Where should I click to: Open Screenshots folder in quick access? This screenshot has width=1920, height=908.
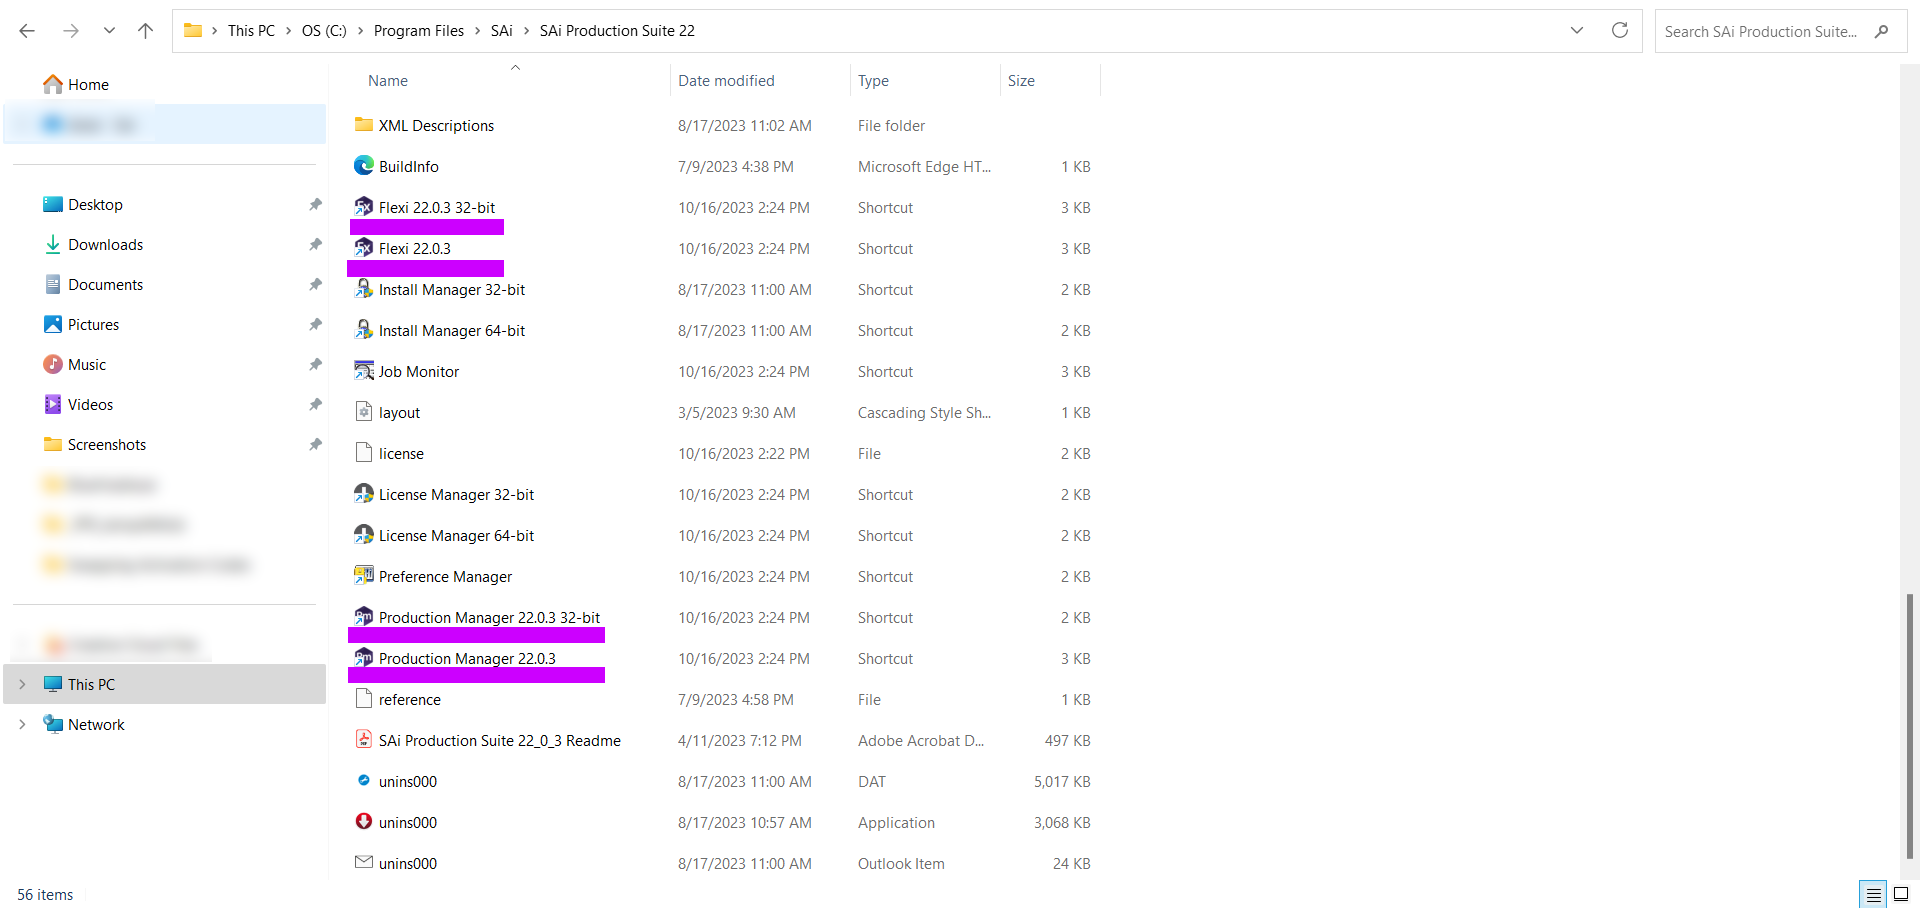(95, 445)
